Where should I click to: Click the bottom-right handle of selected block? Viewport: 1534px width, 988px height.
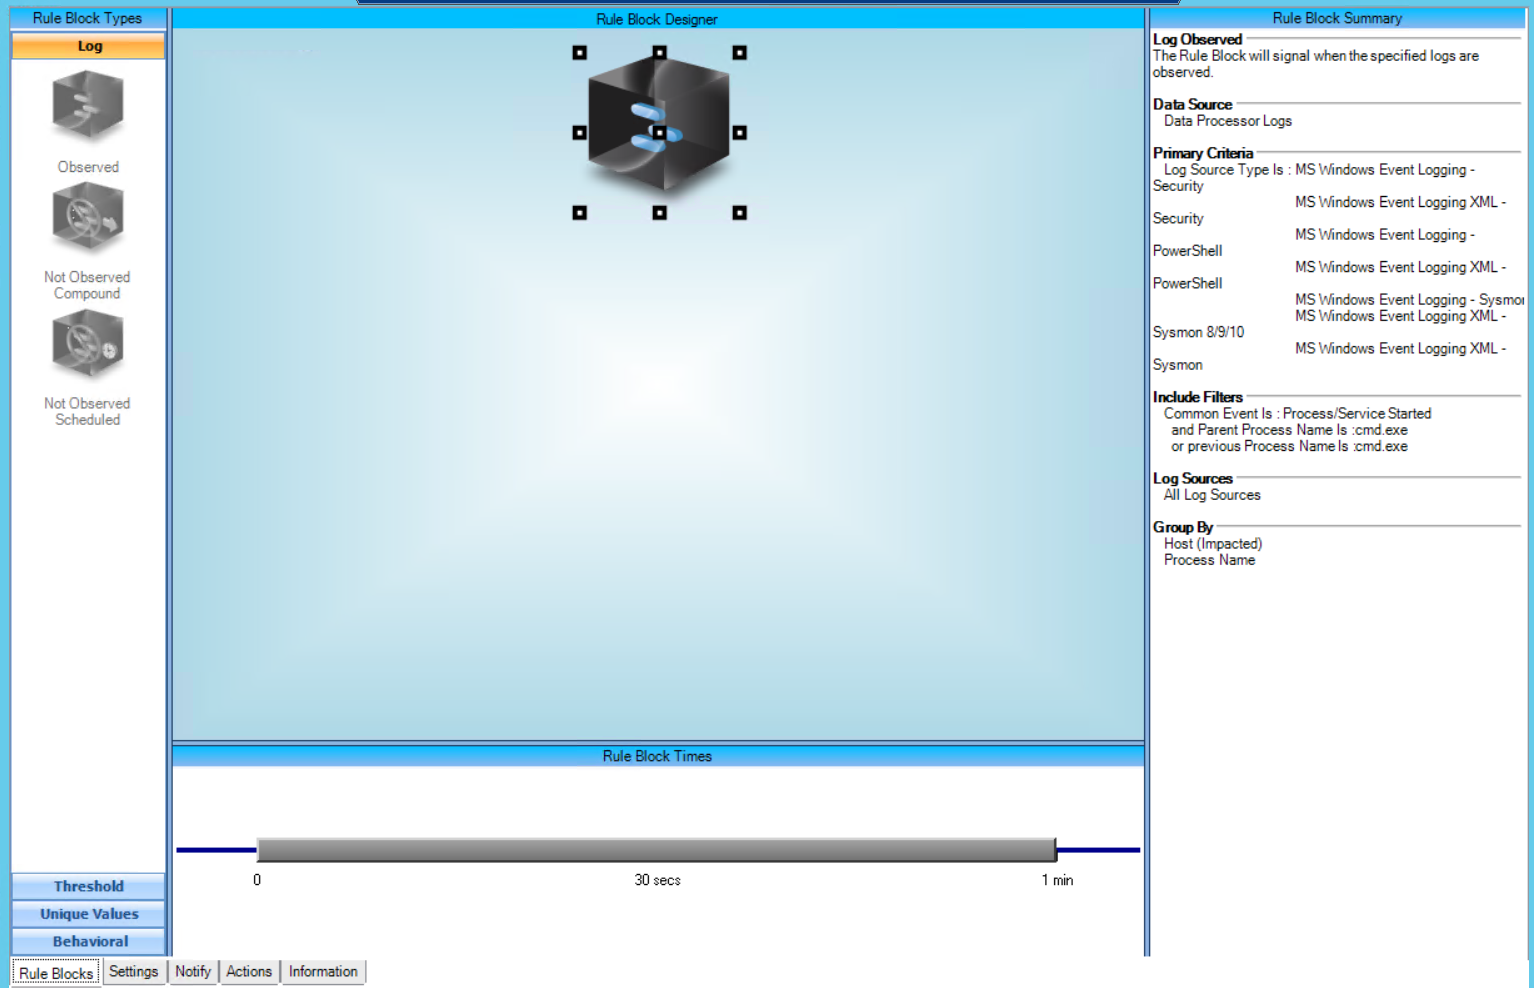739,213
